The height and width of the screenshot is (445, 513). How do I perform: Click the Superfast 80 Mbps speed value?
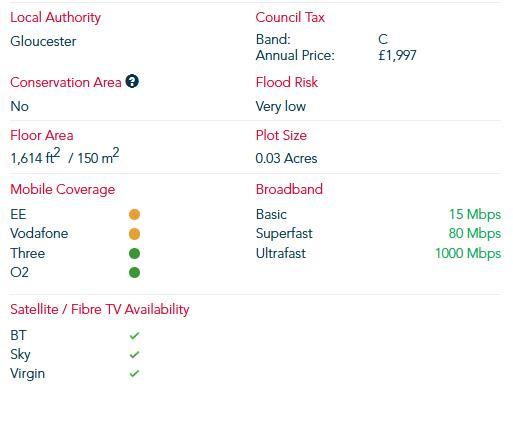click(x=475, y=234)
